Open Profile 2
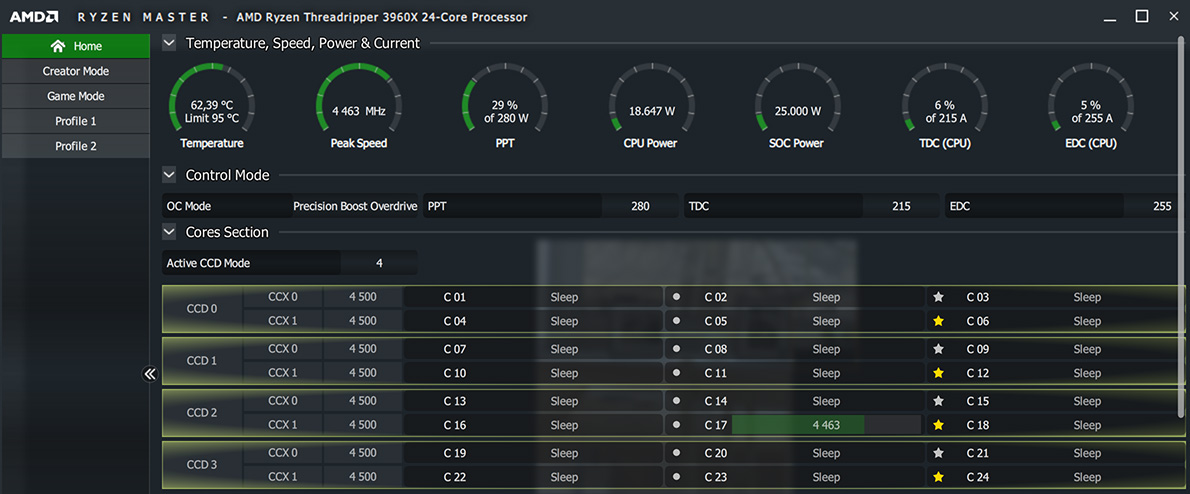 pyautogui.click(x=75, y=146)
